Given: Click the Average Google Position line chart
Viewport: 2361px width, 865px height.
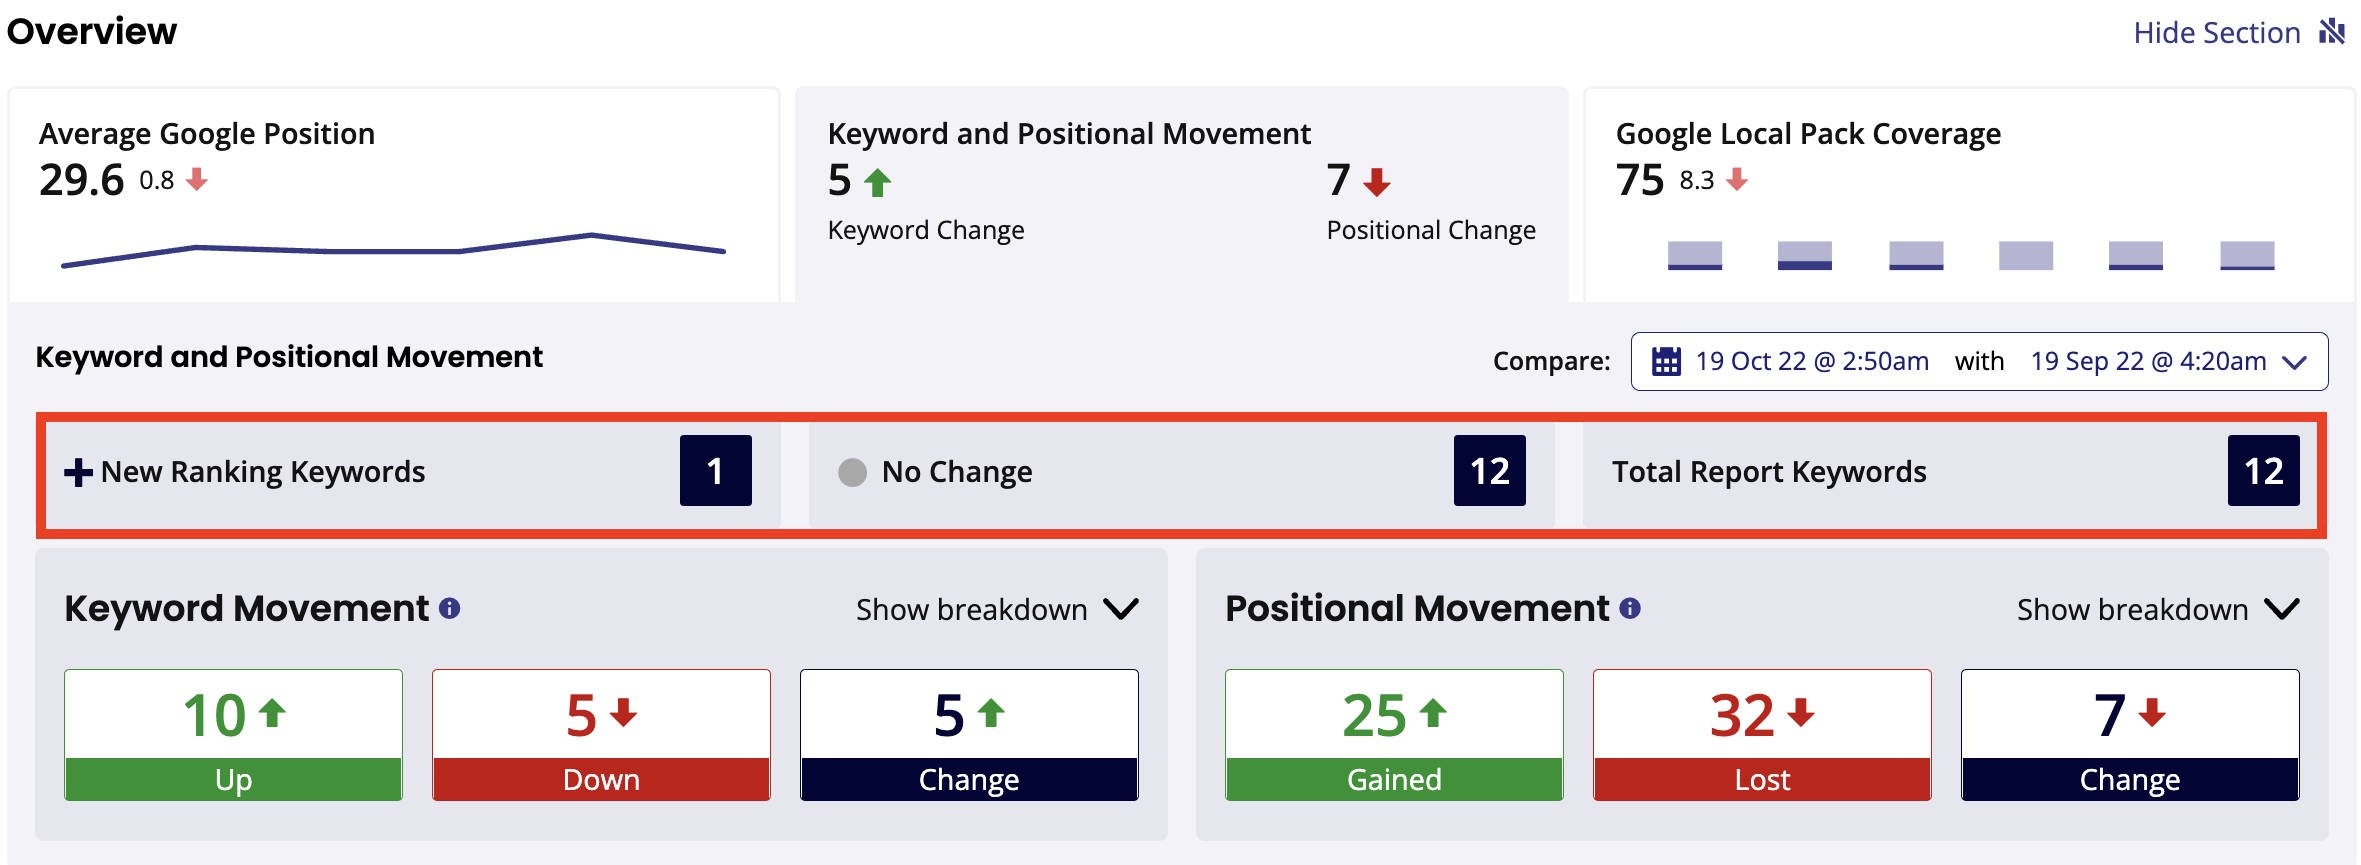Looking at the screenshot, I should pos(393,250).
